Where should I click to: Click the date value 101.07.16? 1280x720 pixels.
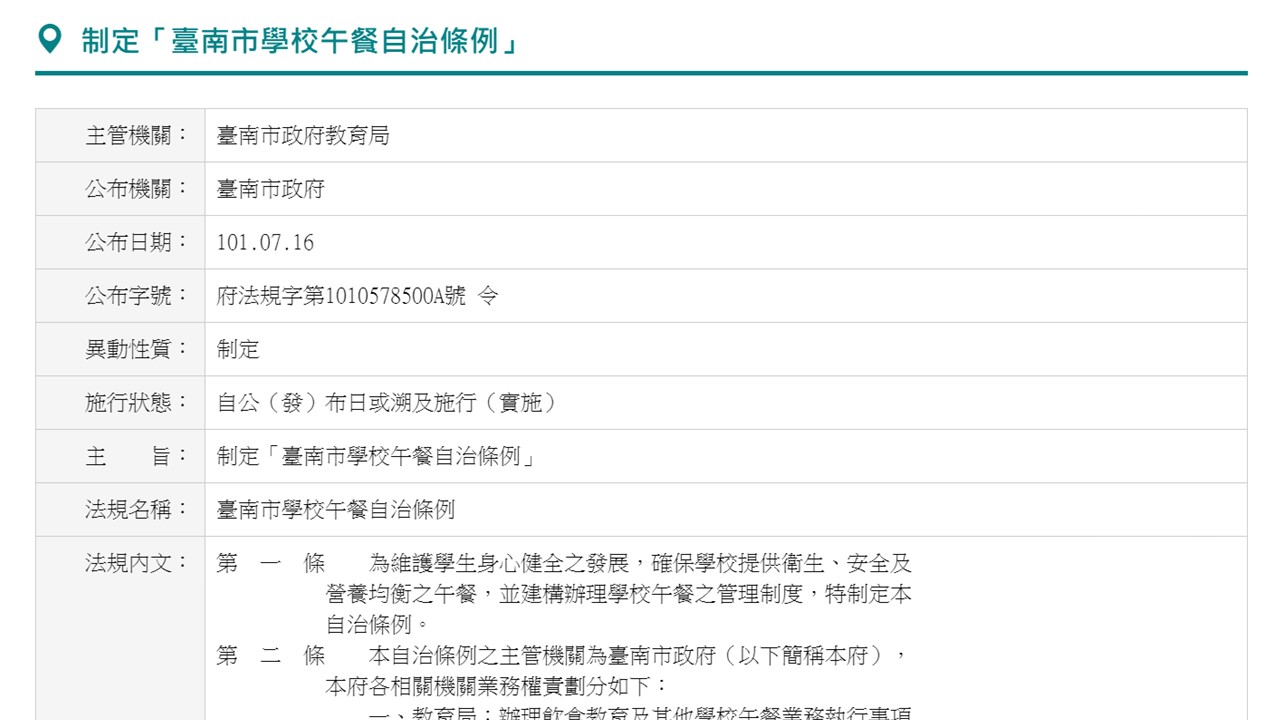[x=265, y=242]
